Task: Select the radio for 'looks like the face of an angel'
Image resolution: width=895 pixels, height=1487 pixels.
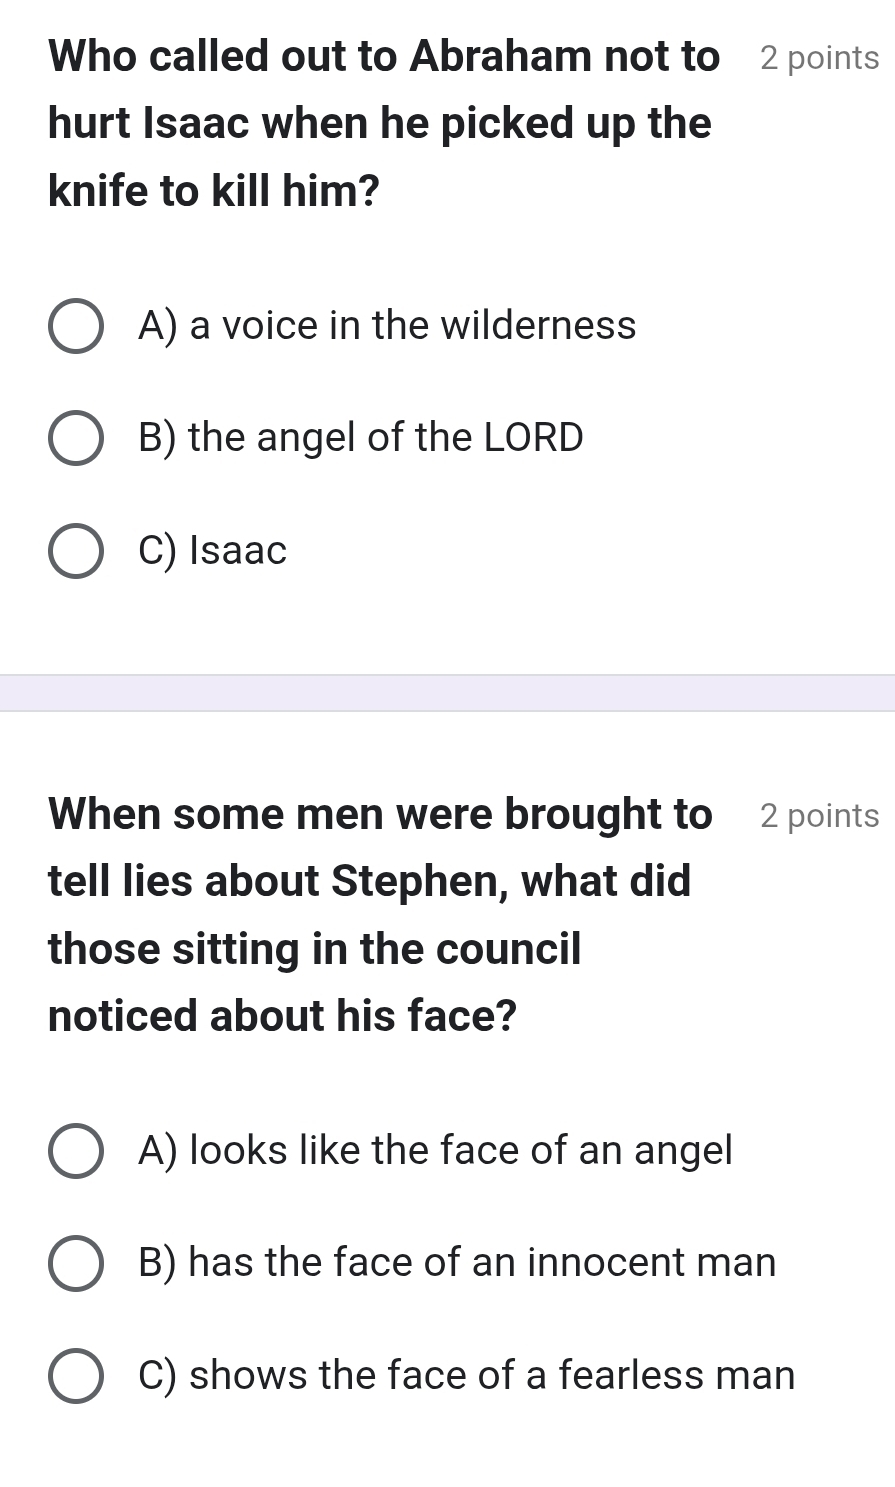Action: click(x=75, y=1151)
